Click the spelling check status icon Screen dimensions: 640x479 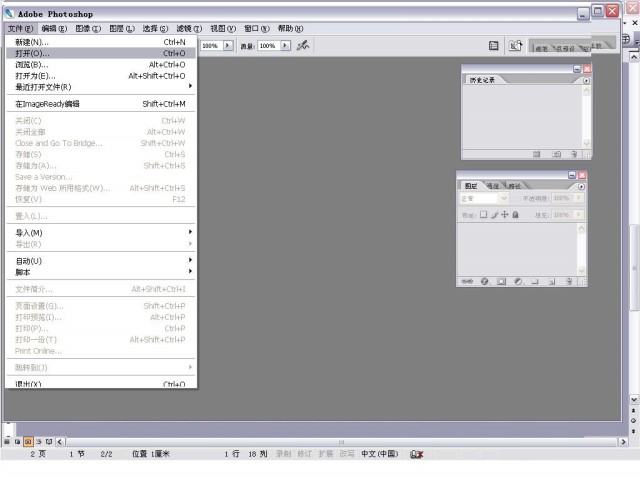point(416,454)
